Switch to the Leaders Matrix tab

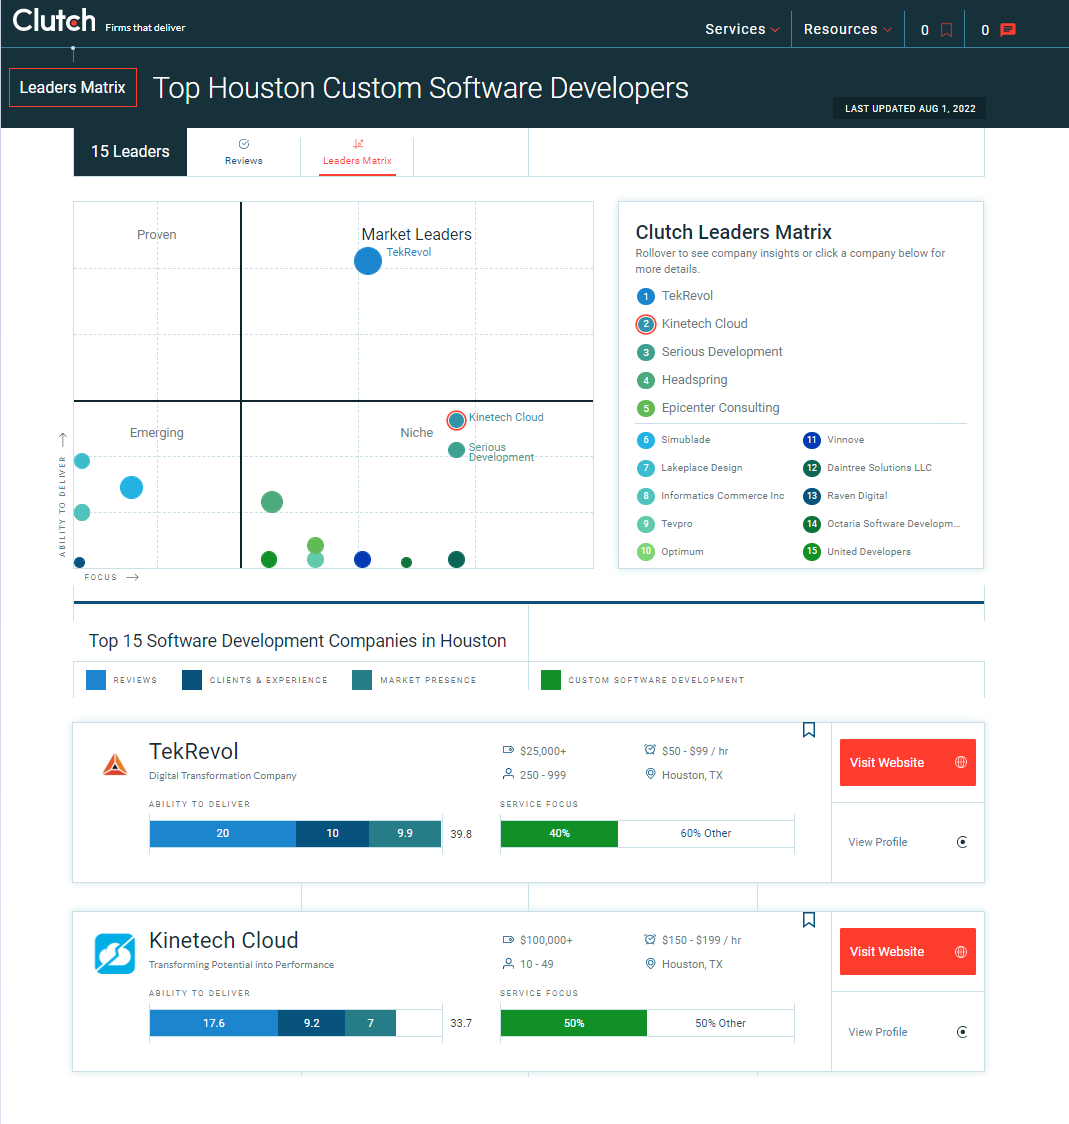coord(357,152)
